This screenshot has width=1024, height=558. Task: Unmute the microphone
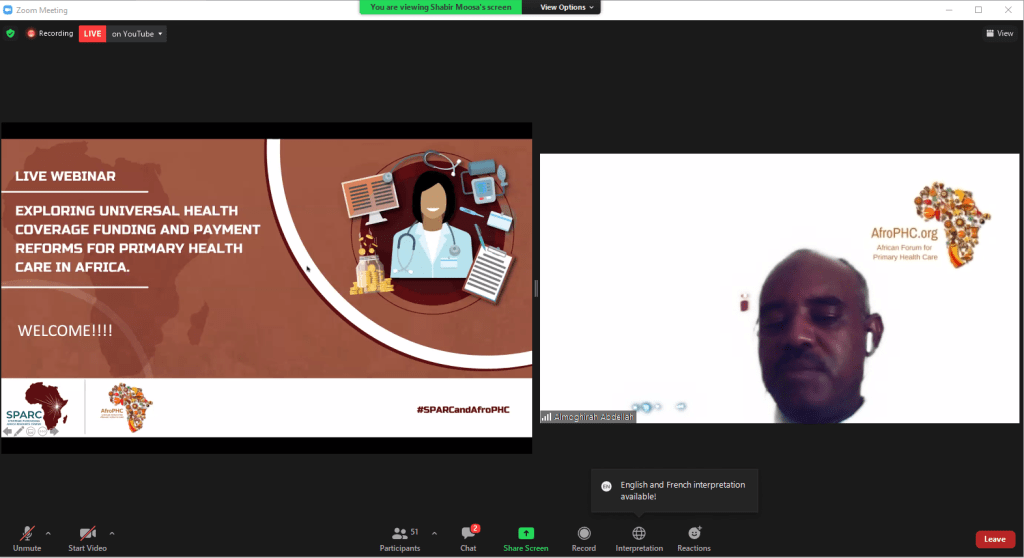(x=27, y=534)
